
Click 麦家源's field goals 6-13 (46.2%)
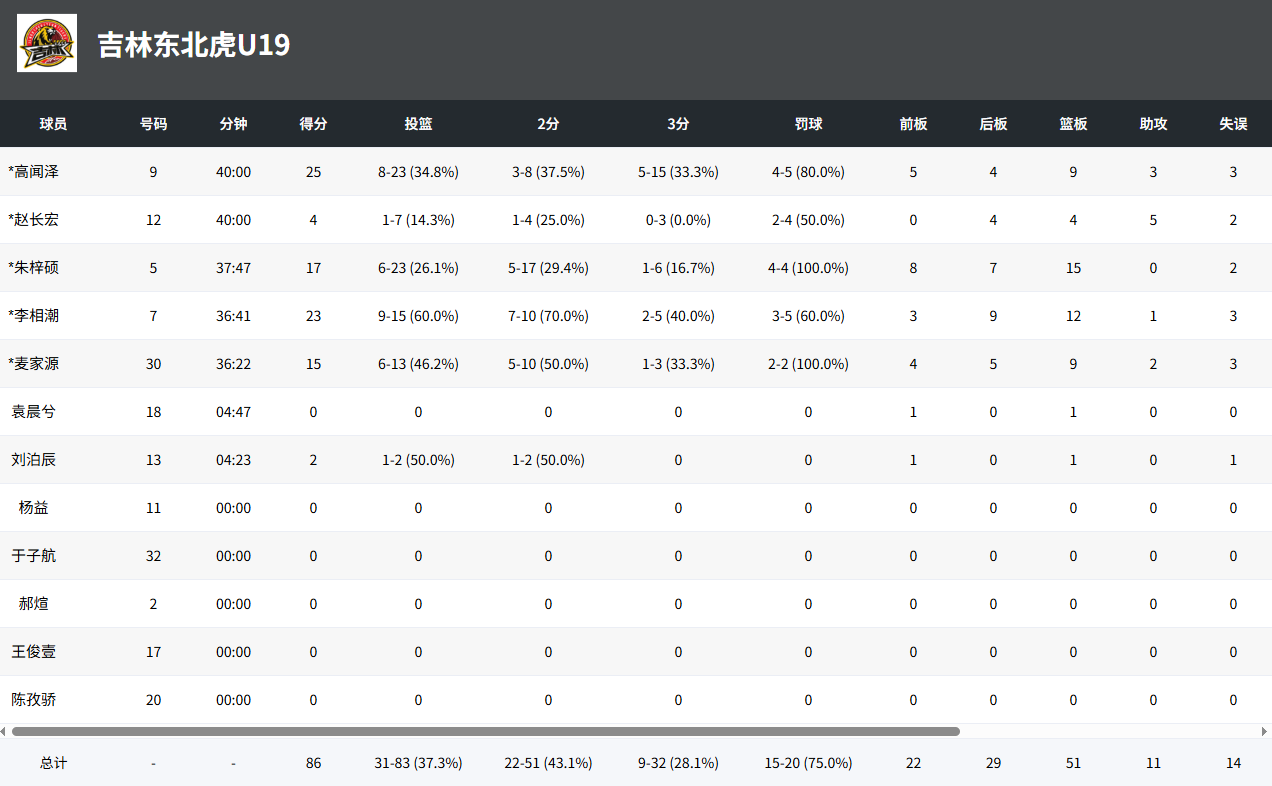click(418, 364)
